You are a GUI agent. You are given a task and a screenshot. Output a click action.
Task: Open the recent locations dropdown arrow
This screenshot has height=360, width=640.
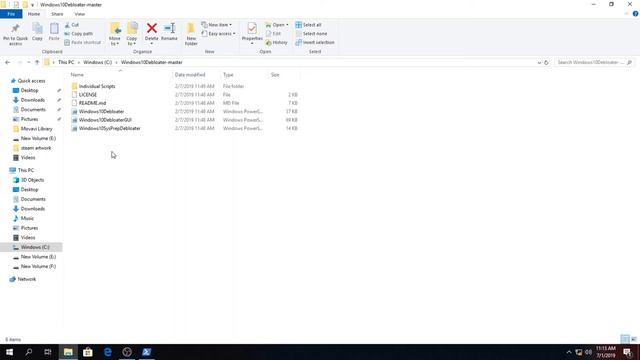pos(29,62)
